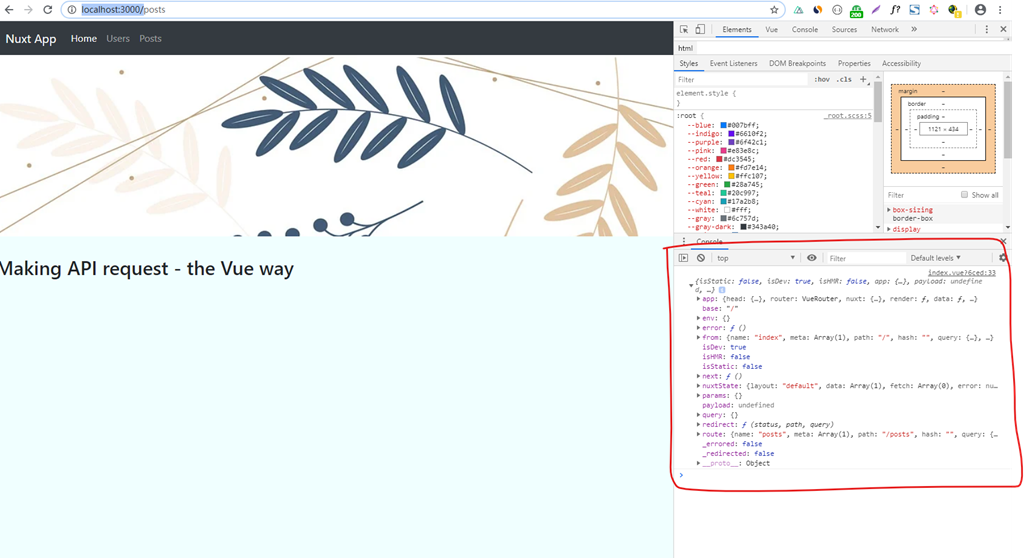The width and height of the screenshot is (1024, 558).
Task: Expand the nuxtState property in the console
Action: click(699, 386)
